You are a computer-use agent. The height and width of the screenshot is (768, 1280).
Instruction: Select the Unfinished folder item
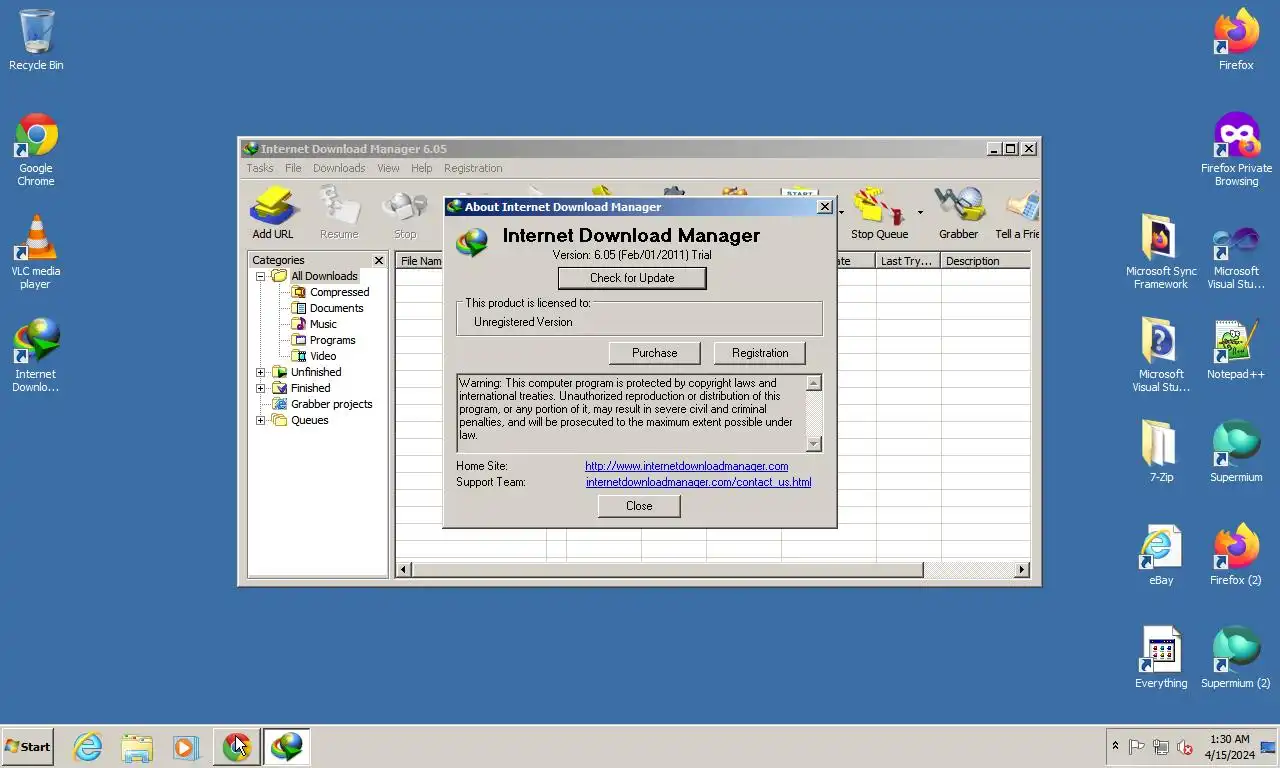click(x=316, y=372)
